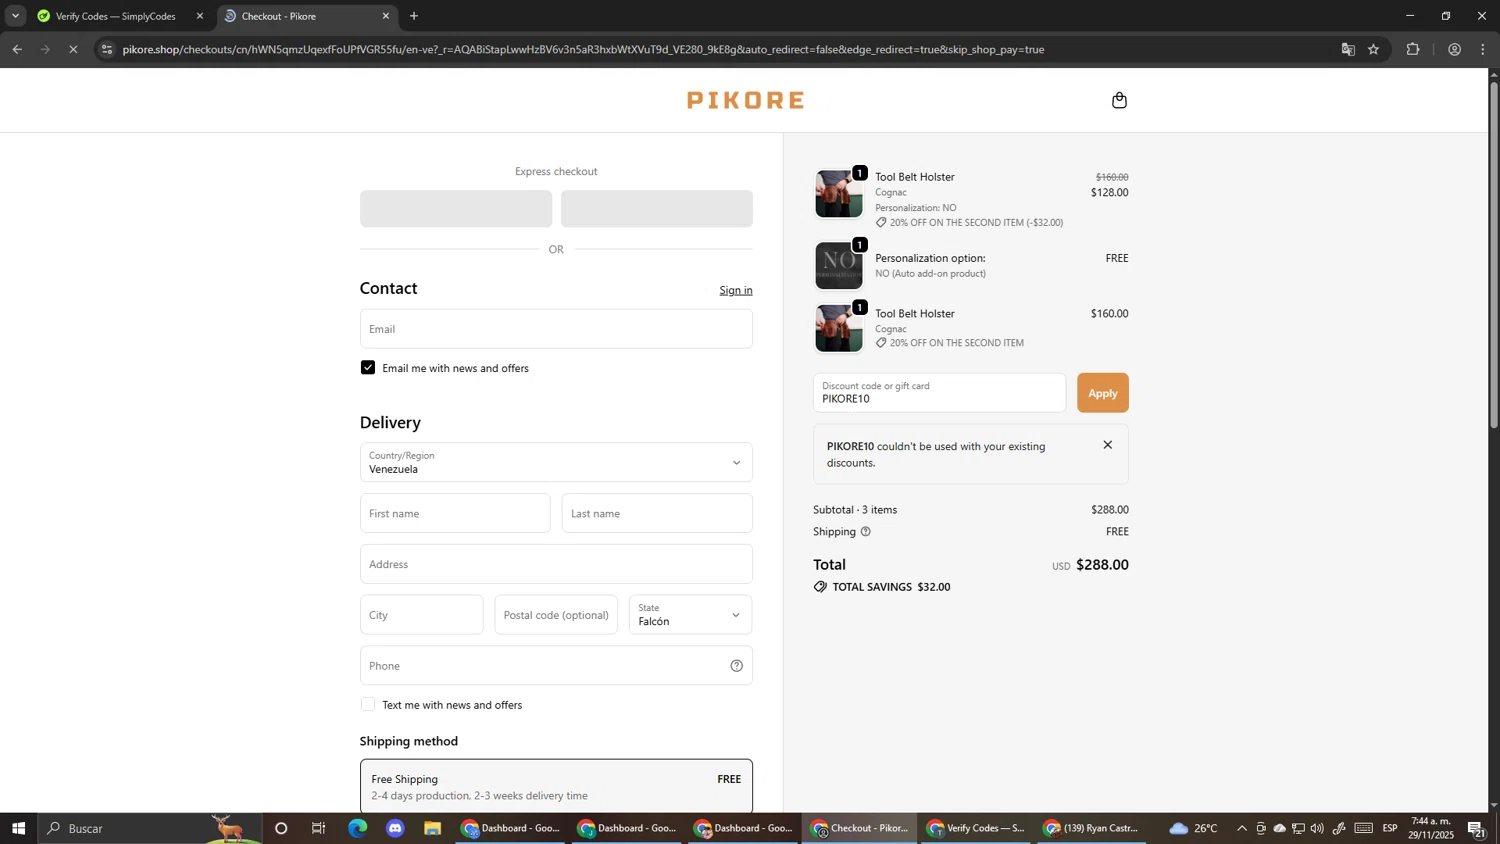This screenshot has height=844, width=1500.
Task: Click the phone field help icon
Action: click(736, 666)
